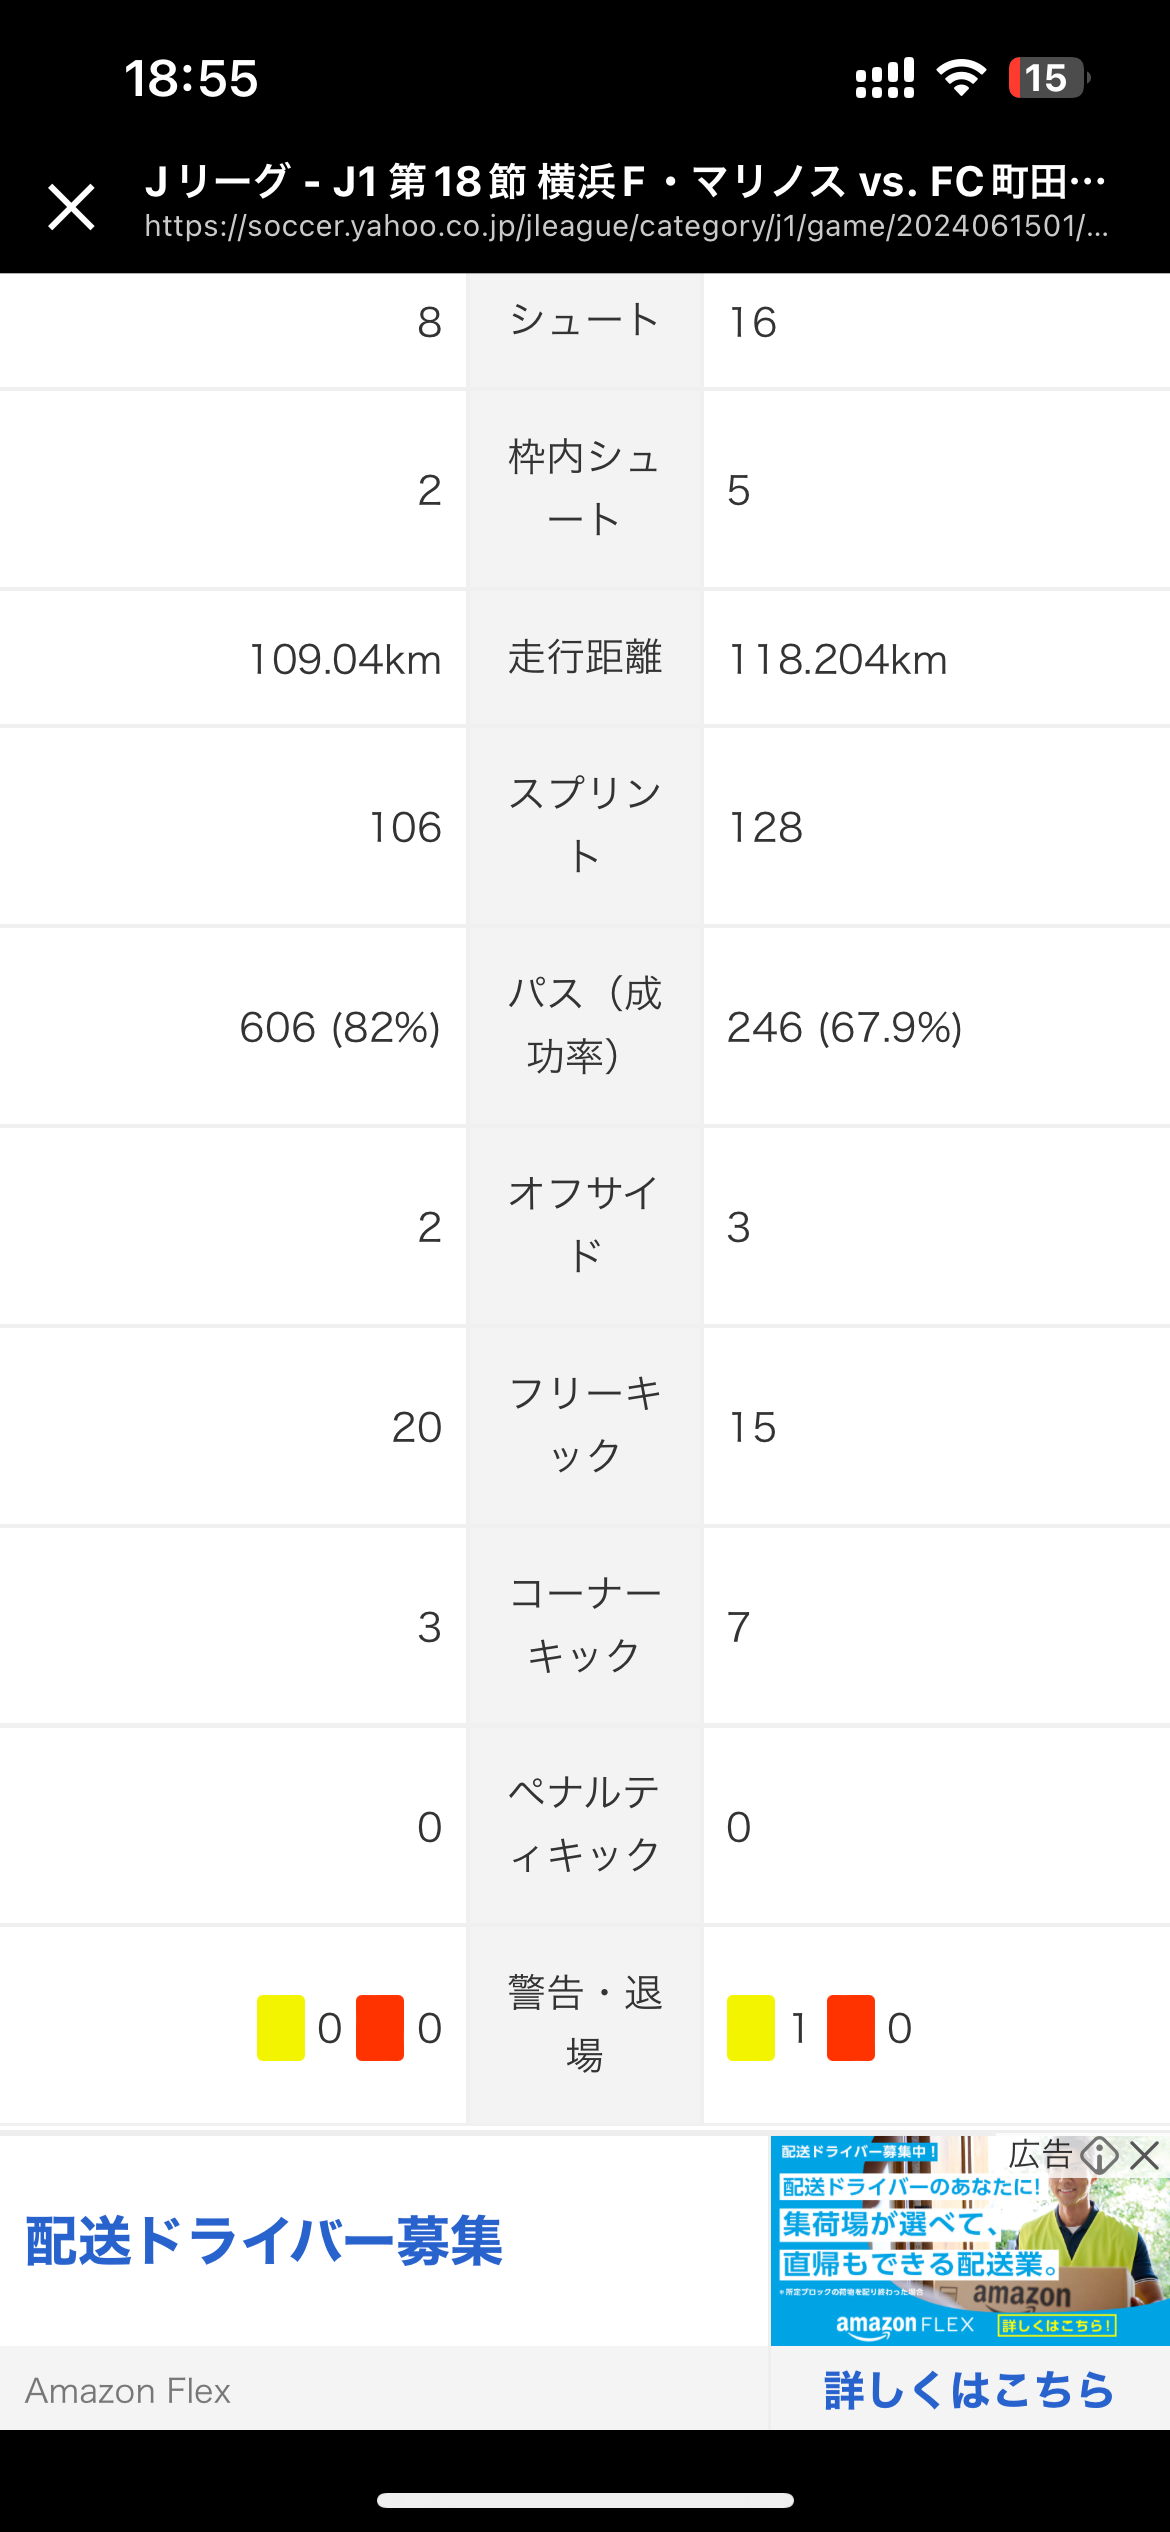Tap the コーナーキック stat label
The height and width of the screenshot is (2532, 1170).
click(x=584, y=1626)
